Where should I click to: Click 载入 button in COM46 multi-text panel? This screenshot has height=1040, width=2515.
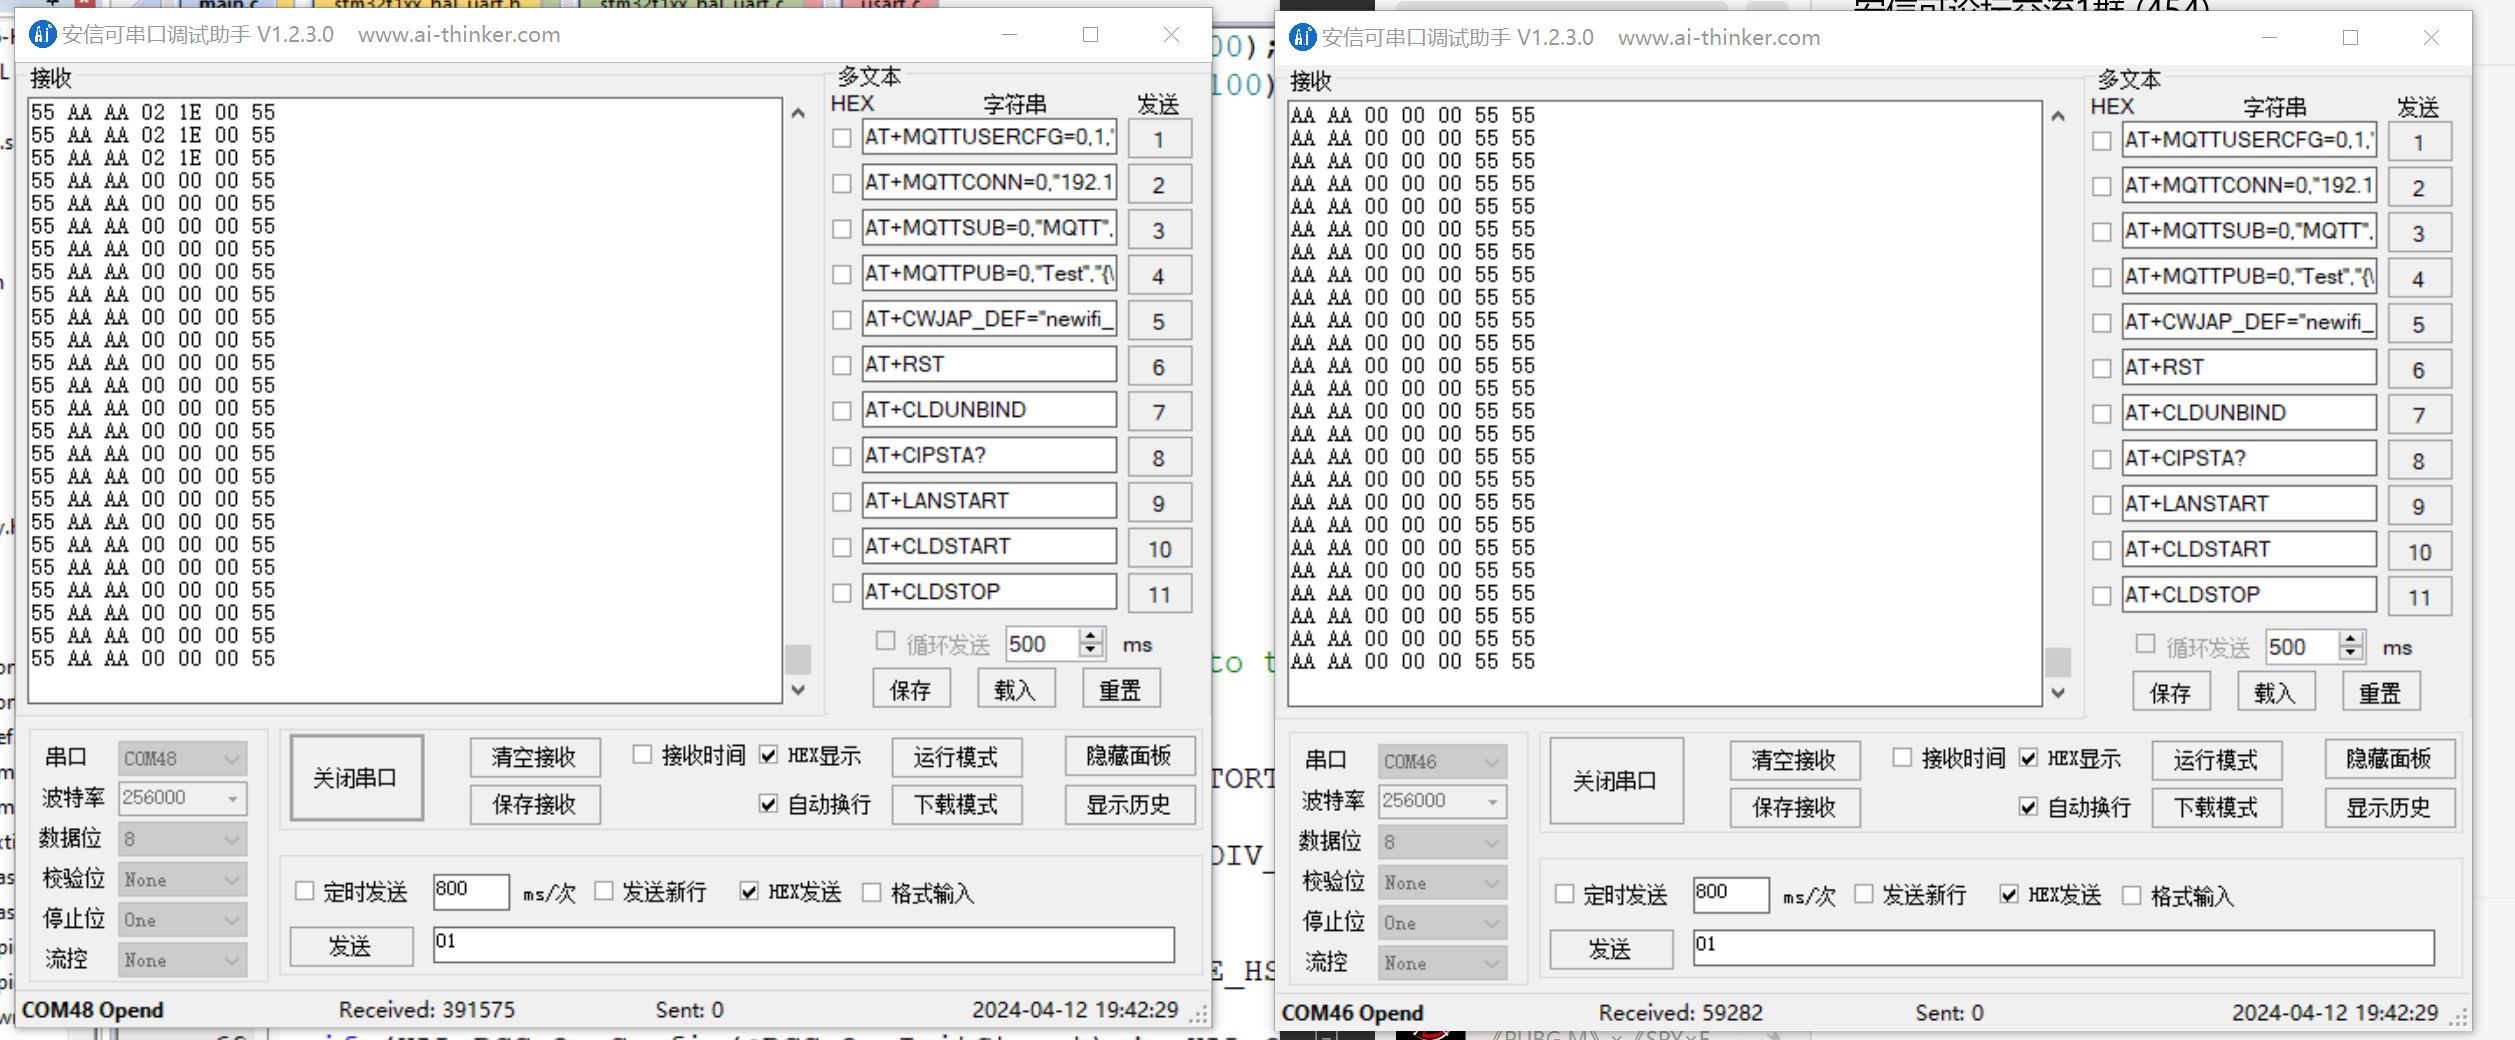2276,693
